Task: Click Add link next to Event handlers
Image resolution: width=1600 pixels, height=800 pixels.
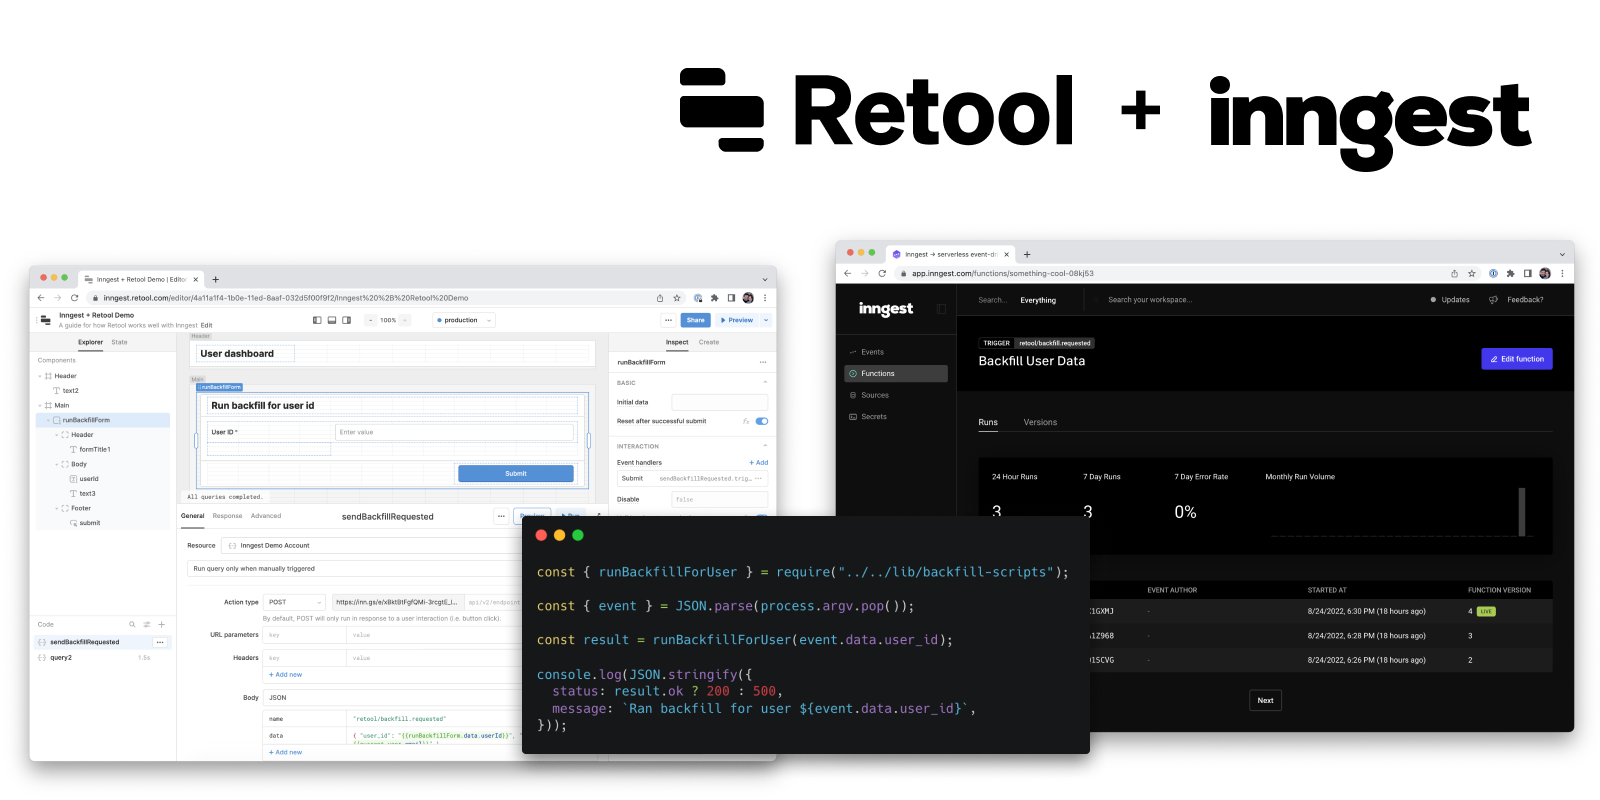Action: (759, 463)
